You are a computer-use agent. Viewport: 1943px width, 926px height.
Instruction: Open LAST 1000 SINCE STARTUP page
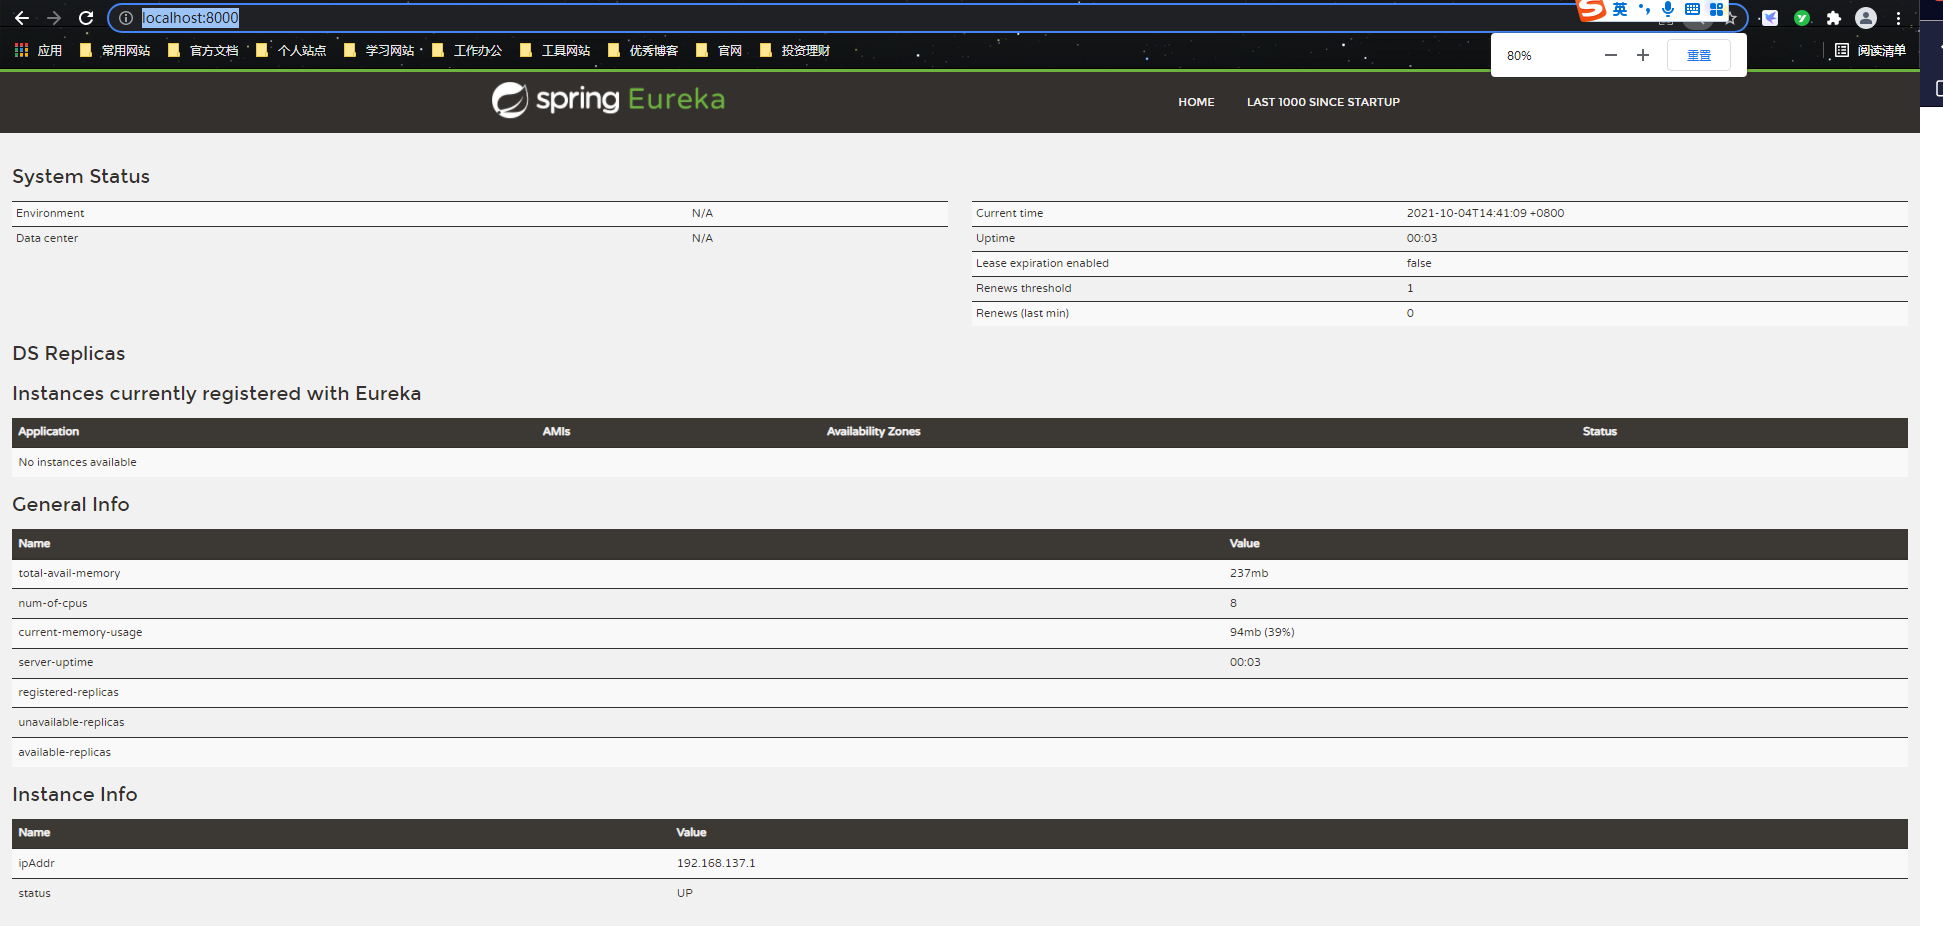[1323, 102]
